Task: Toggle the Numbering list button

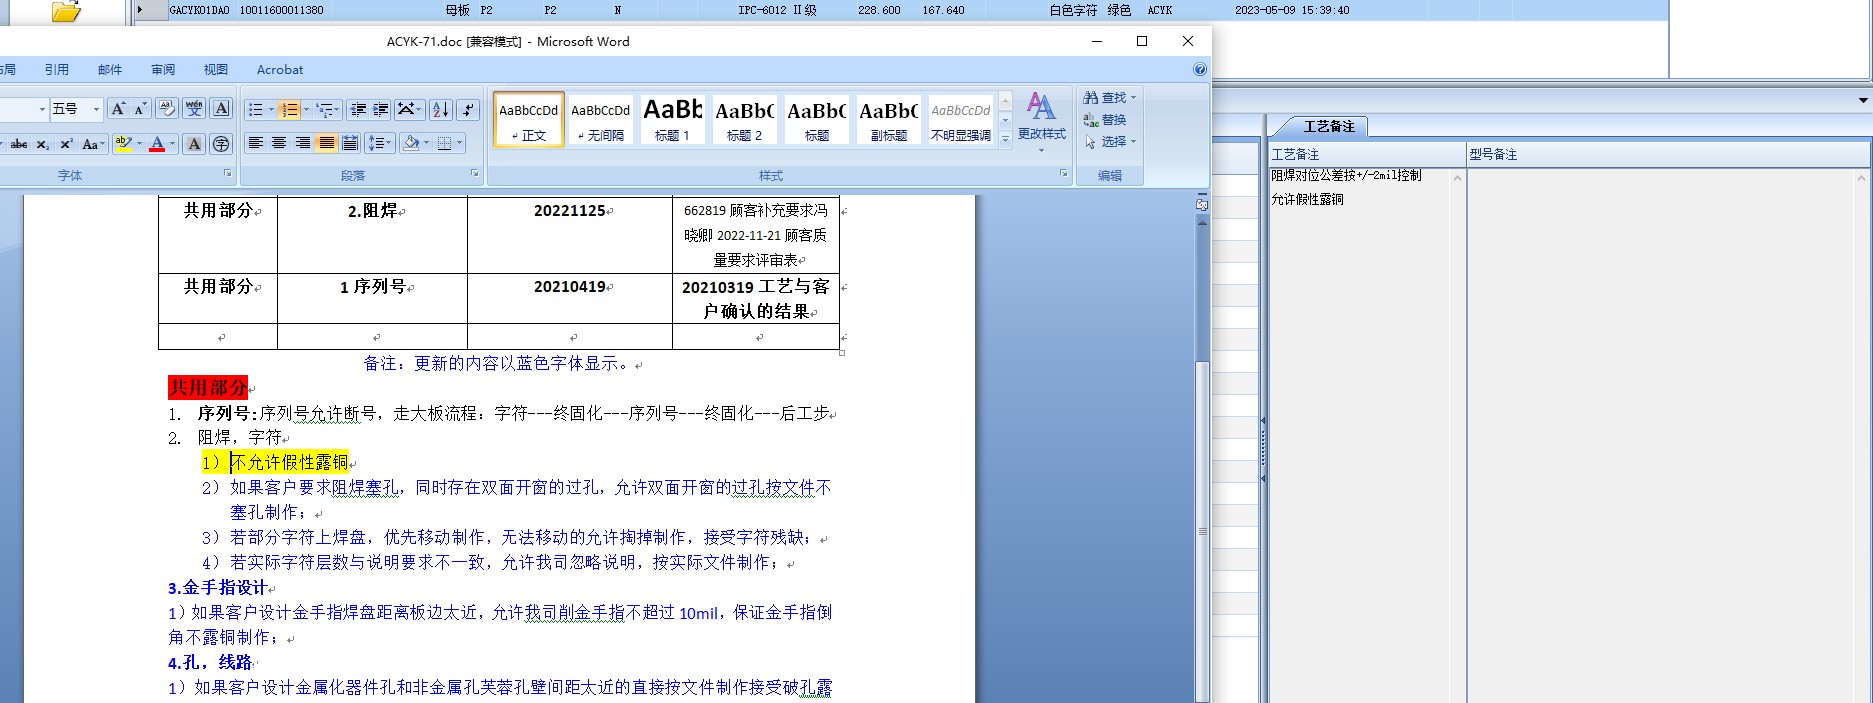Action: pos(289,109)
